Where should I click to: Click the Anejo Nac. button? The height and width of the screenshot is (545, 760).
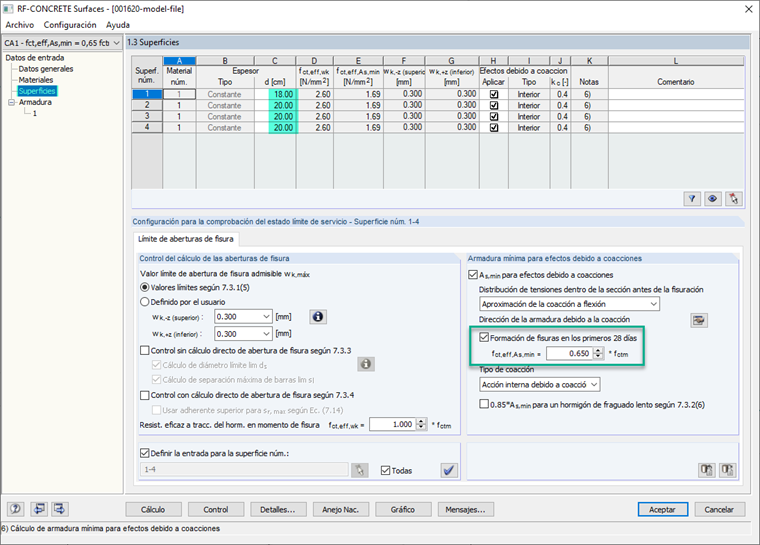(340, 510)
